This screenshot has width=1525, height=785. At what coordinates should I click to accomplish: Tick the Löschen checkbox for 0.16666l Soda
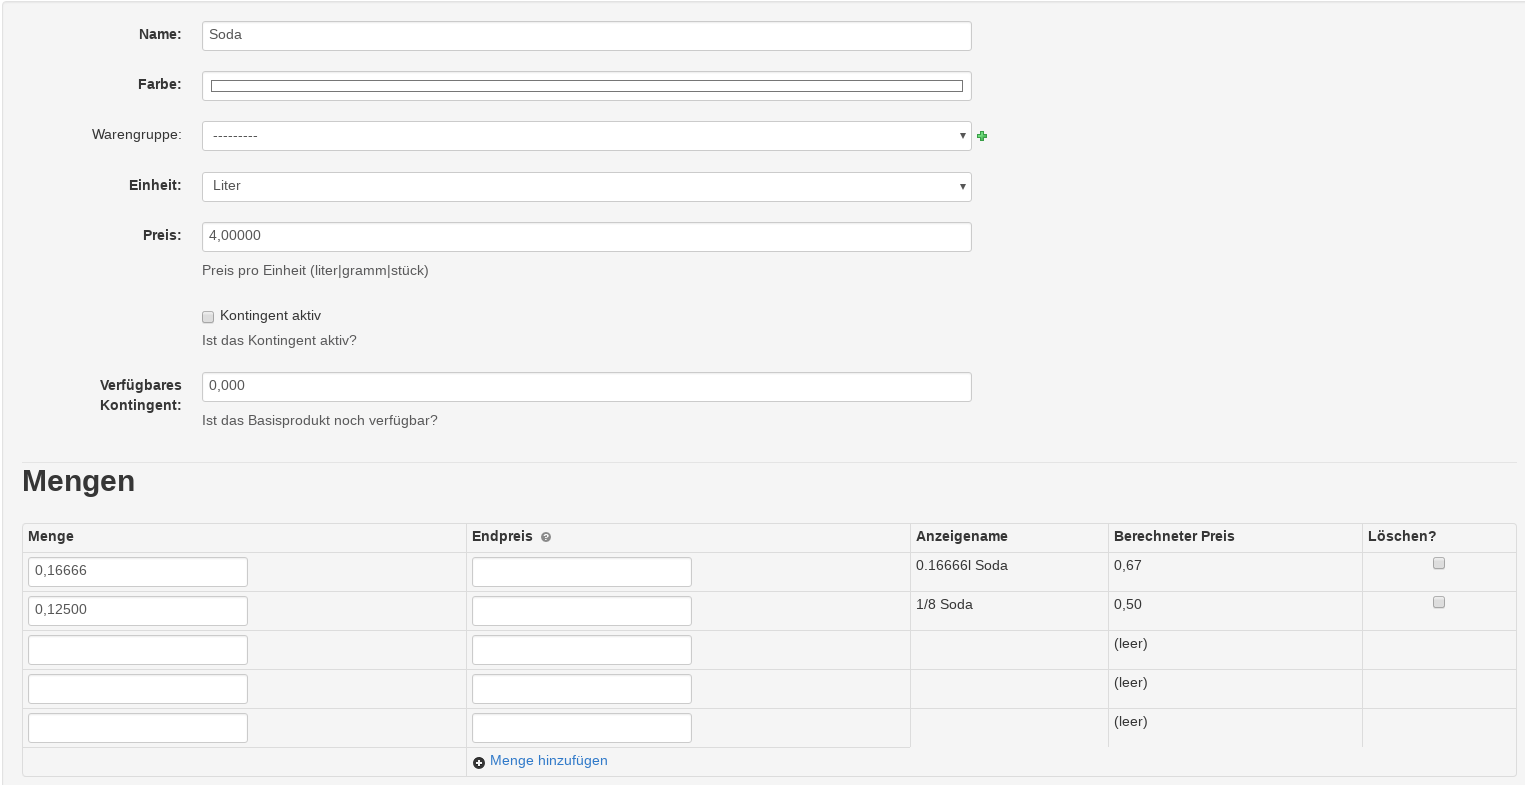point(1439,563)
